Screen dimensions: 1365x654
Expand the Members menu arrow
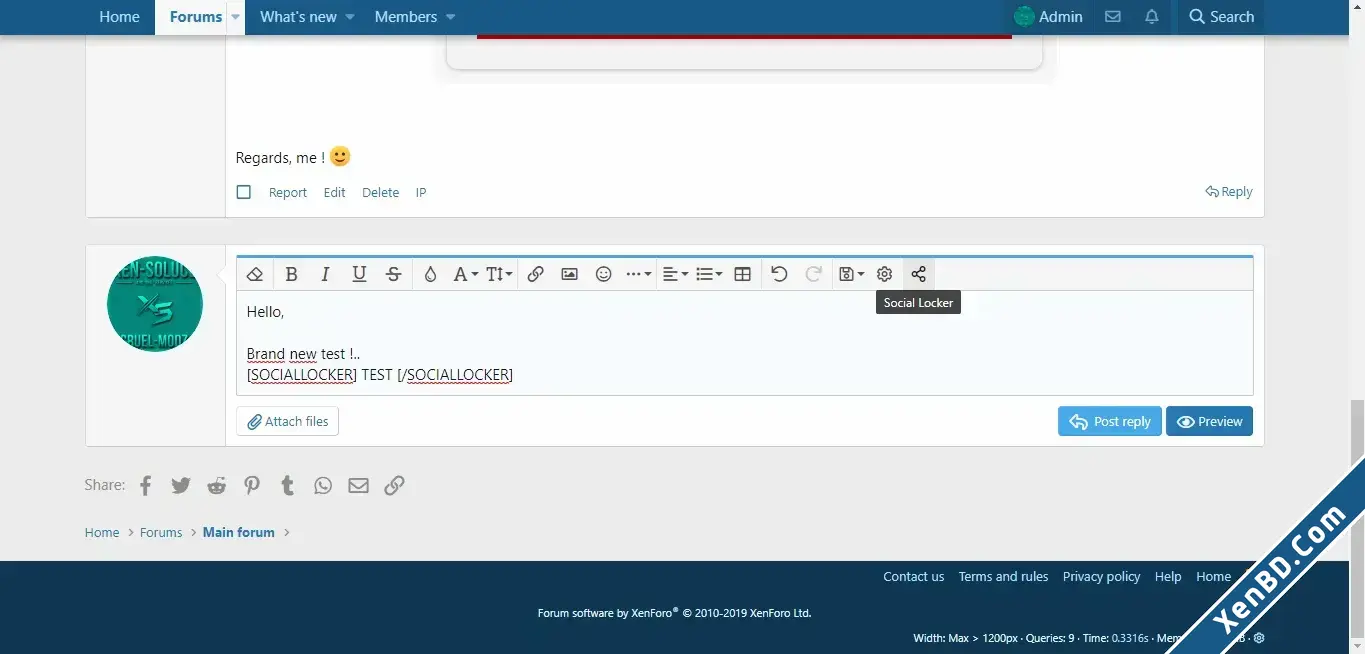tap(450, 17)
